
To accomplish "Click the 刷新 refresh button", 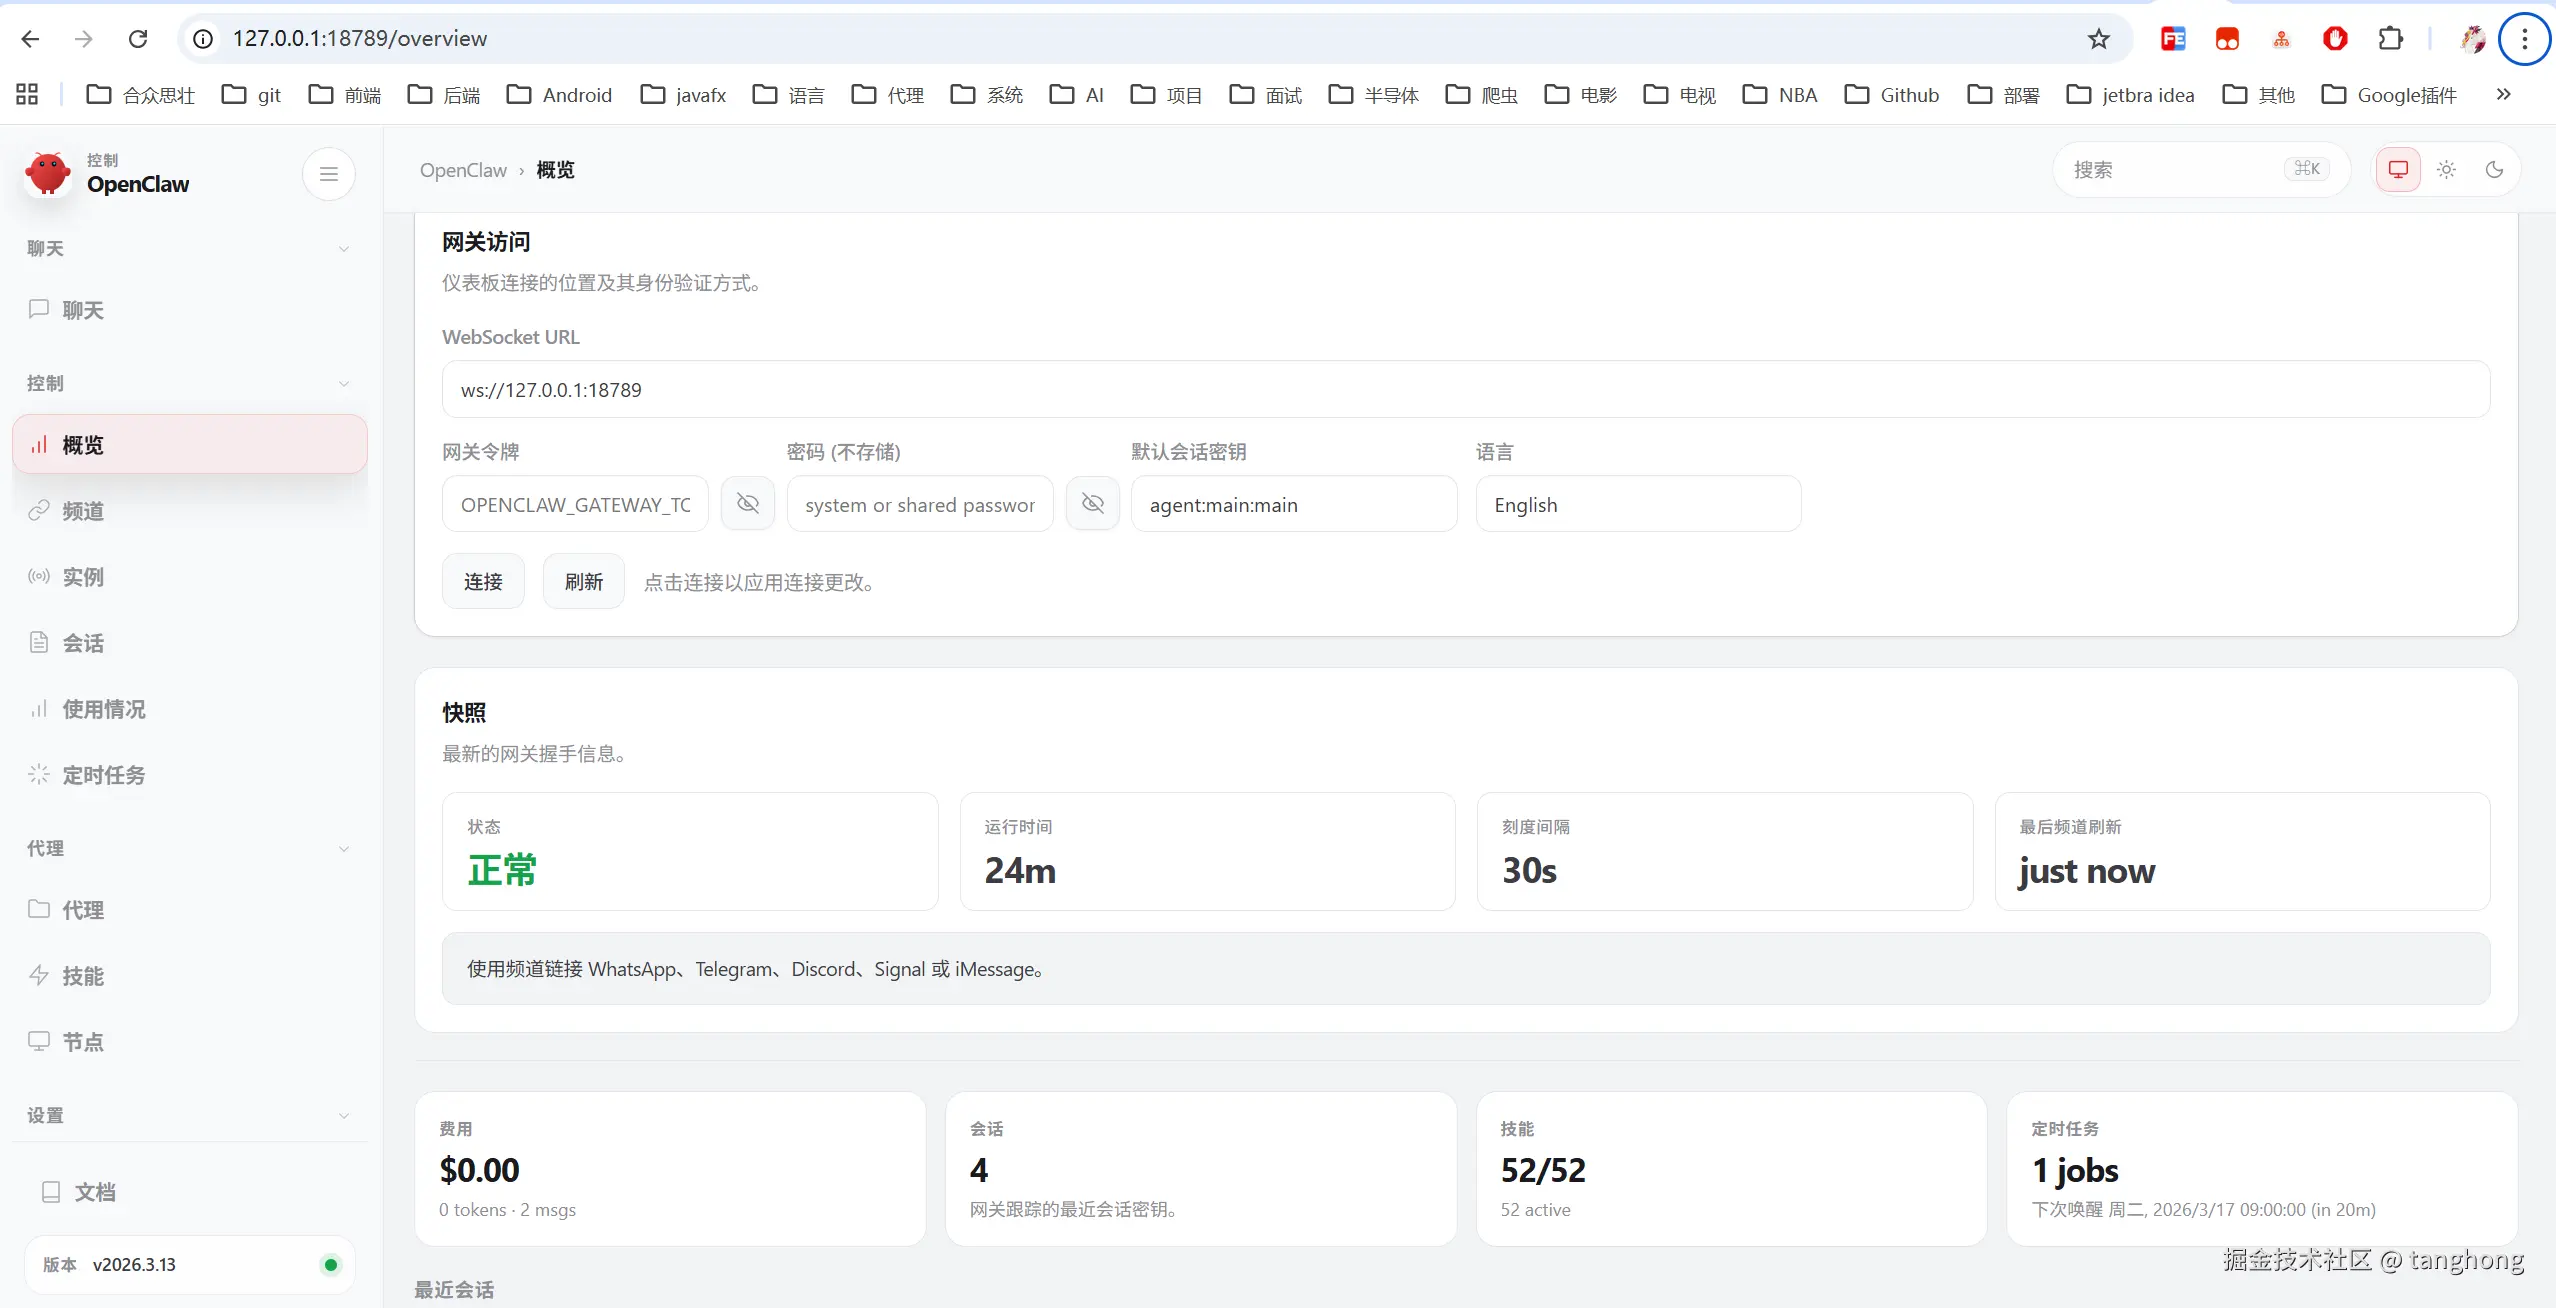I will [x=583, y=582].
